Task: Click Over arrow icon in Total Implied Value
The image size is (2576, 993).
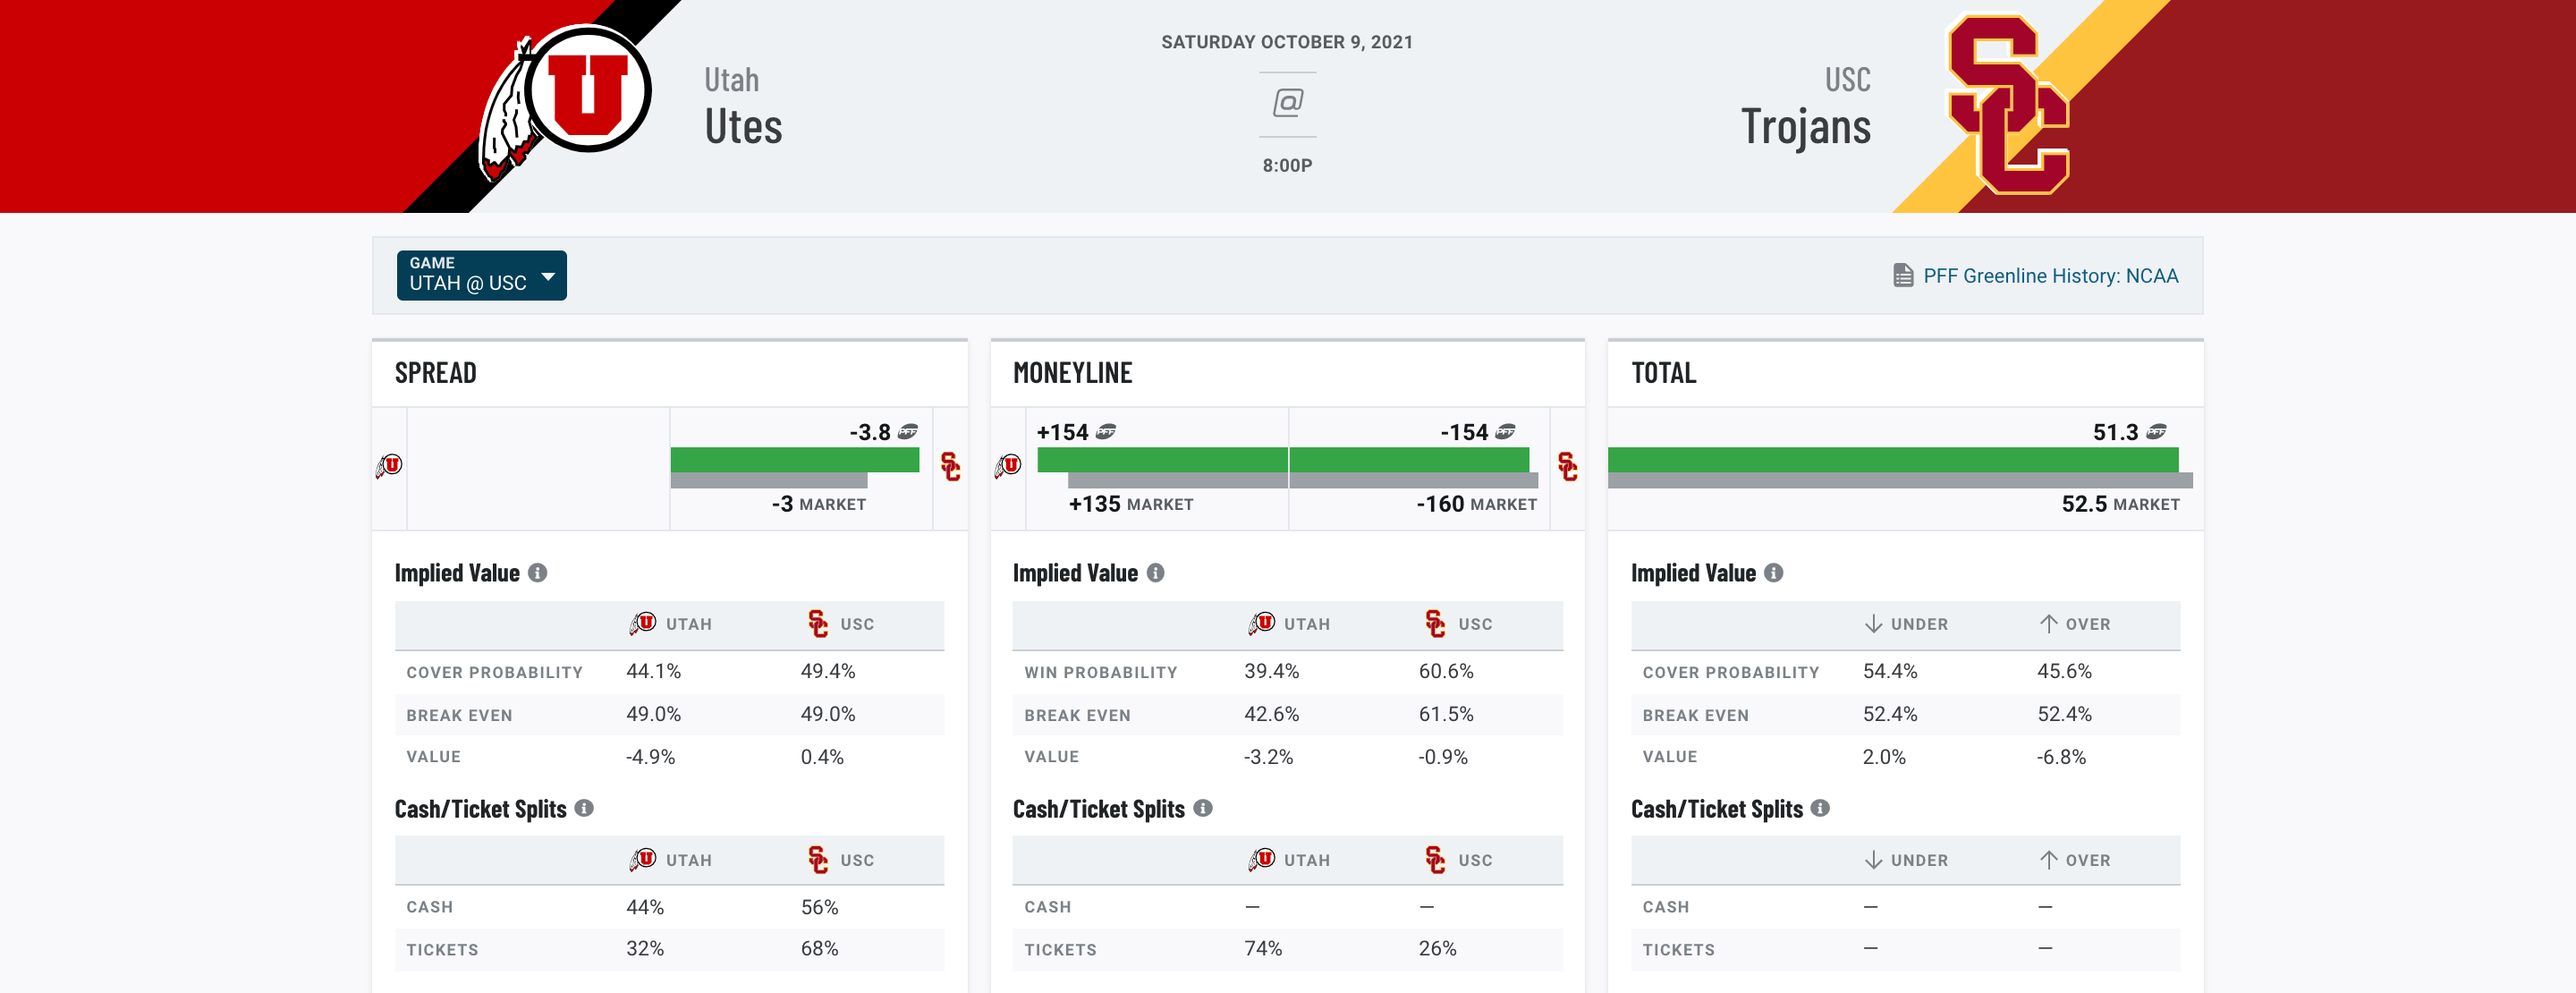Action: 2049,624
